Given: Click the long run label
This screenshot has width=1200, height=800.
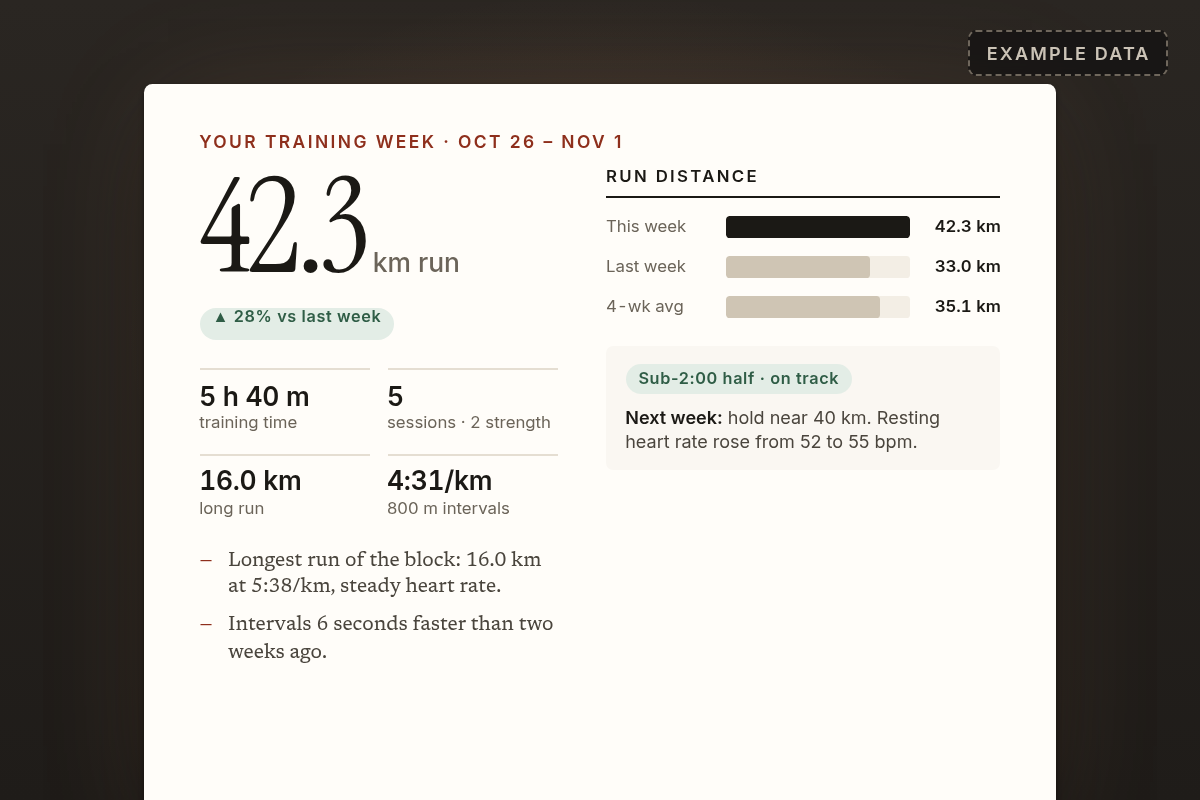Looking at the screenshot, I should tap(232, 509).
